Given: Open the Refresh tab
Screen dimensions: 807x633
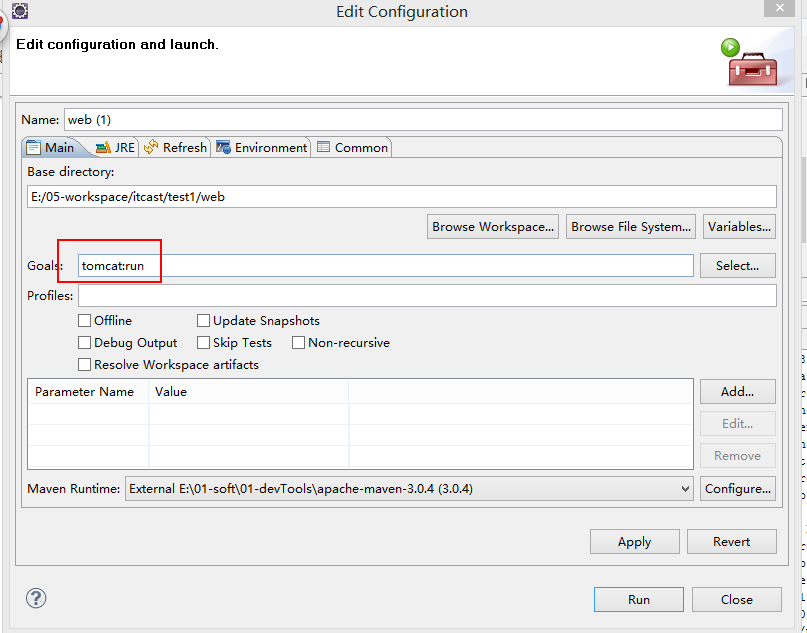Looking at the screenshot, I should [175, 147].
